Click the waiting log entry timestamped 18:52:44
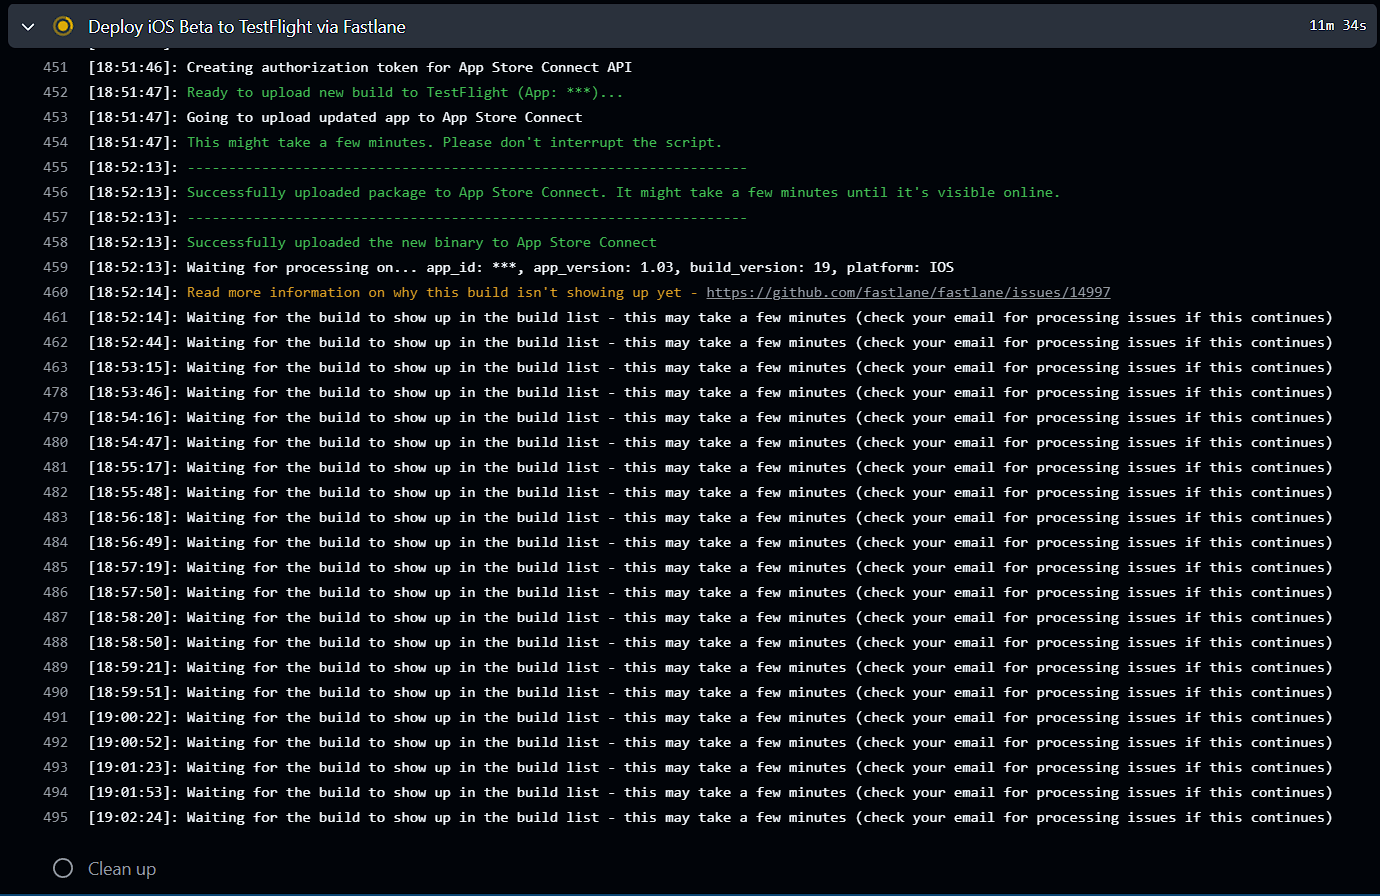 [x=710, y=342]
